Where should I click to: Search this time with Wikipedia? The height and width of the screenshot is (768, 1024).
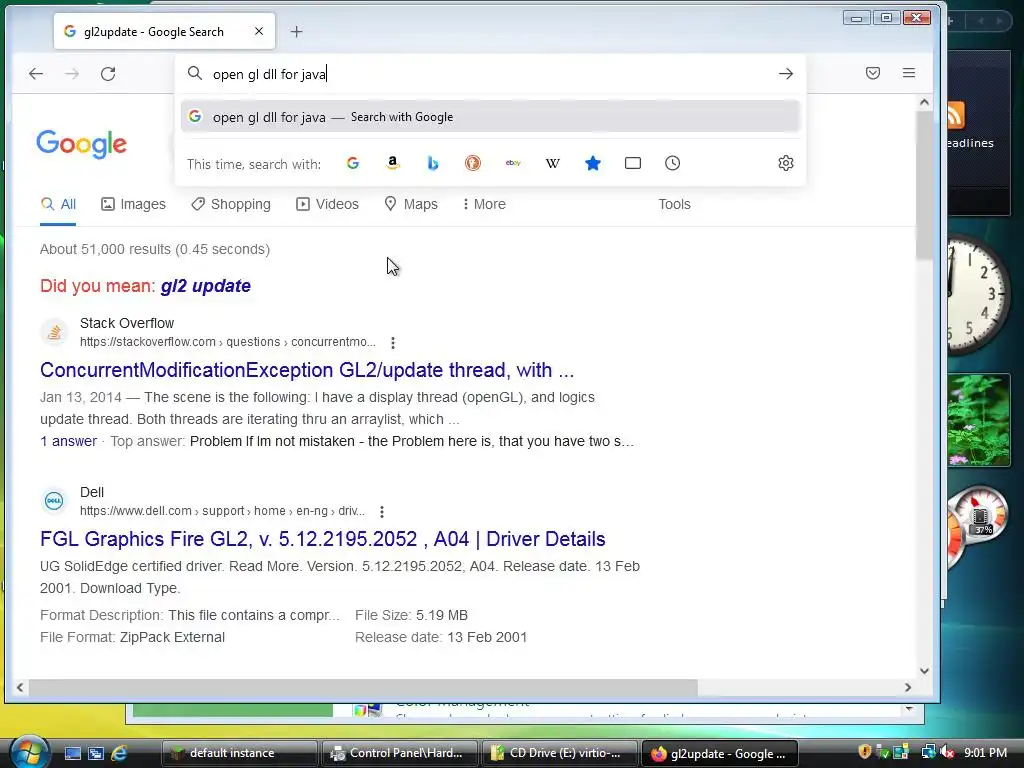pyautogui.click(x=552, y=163)
